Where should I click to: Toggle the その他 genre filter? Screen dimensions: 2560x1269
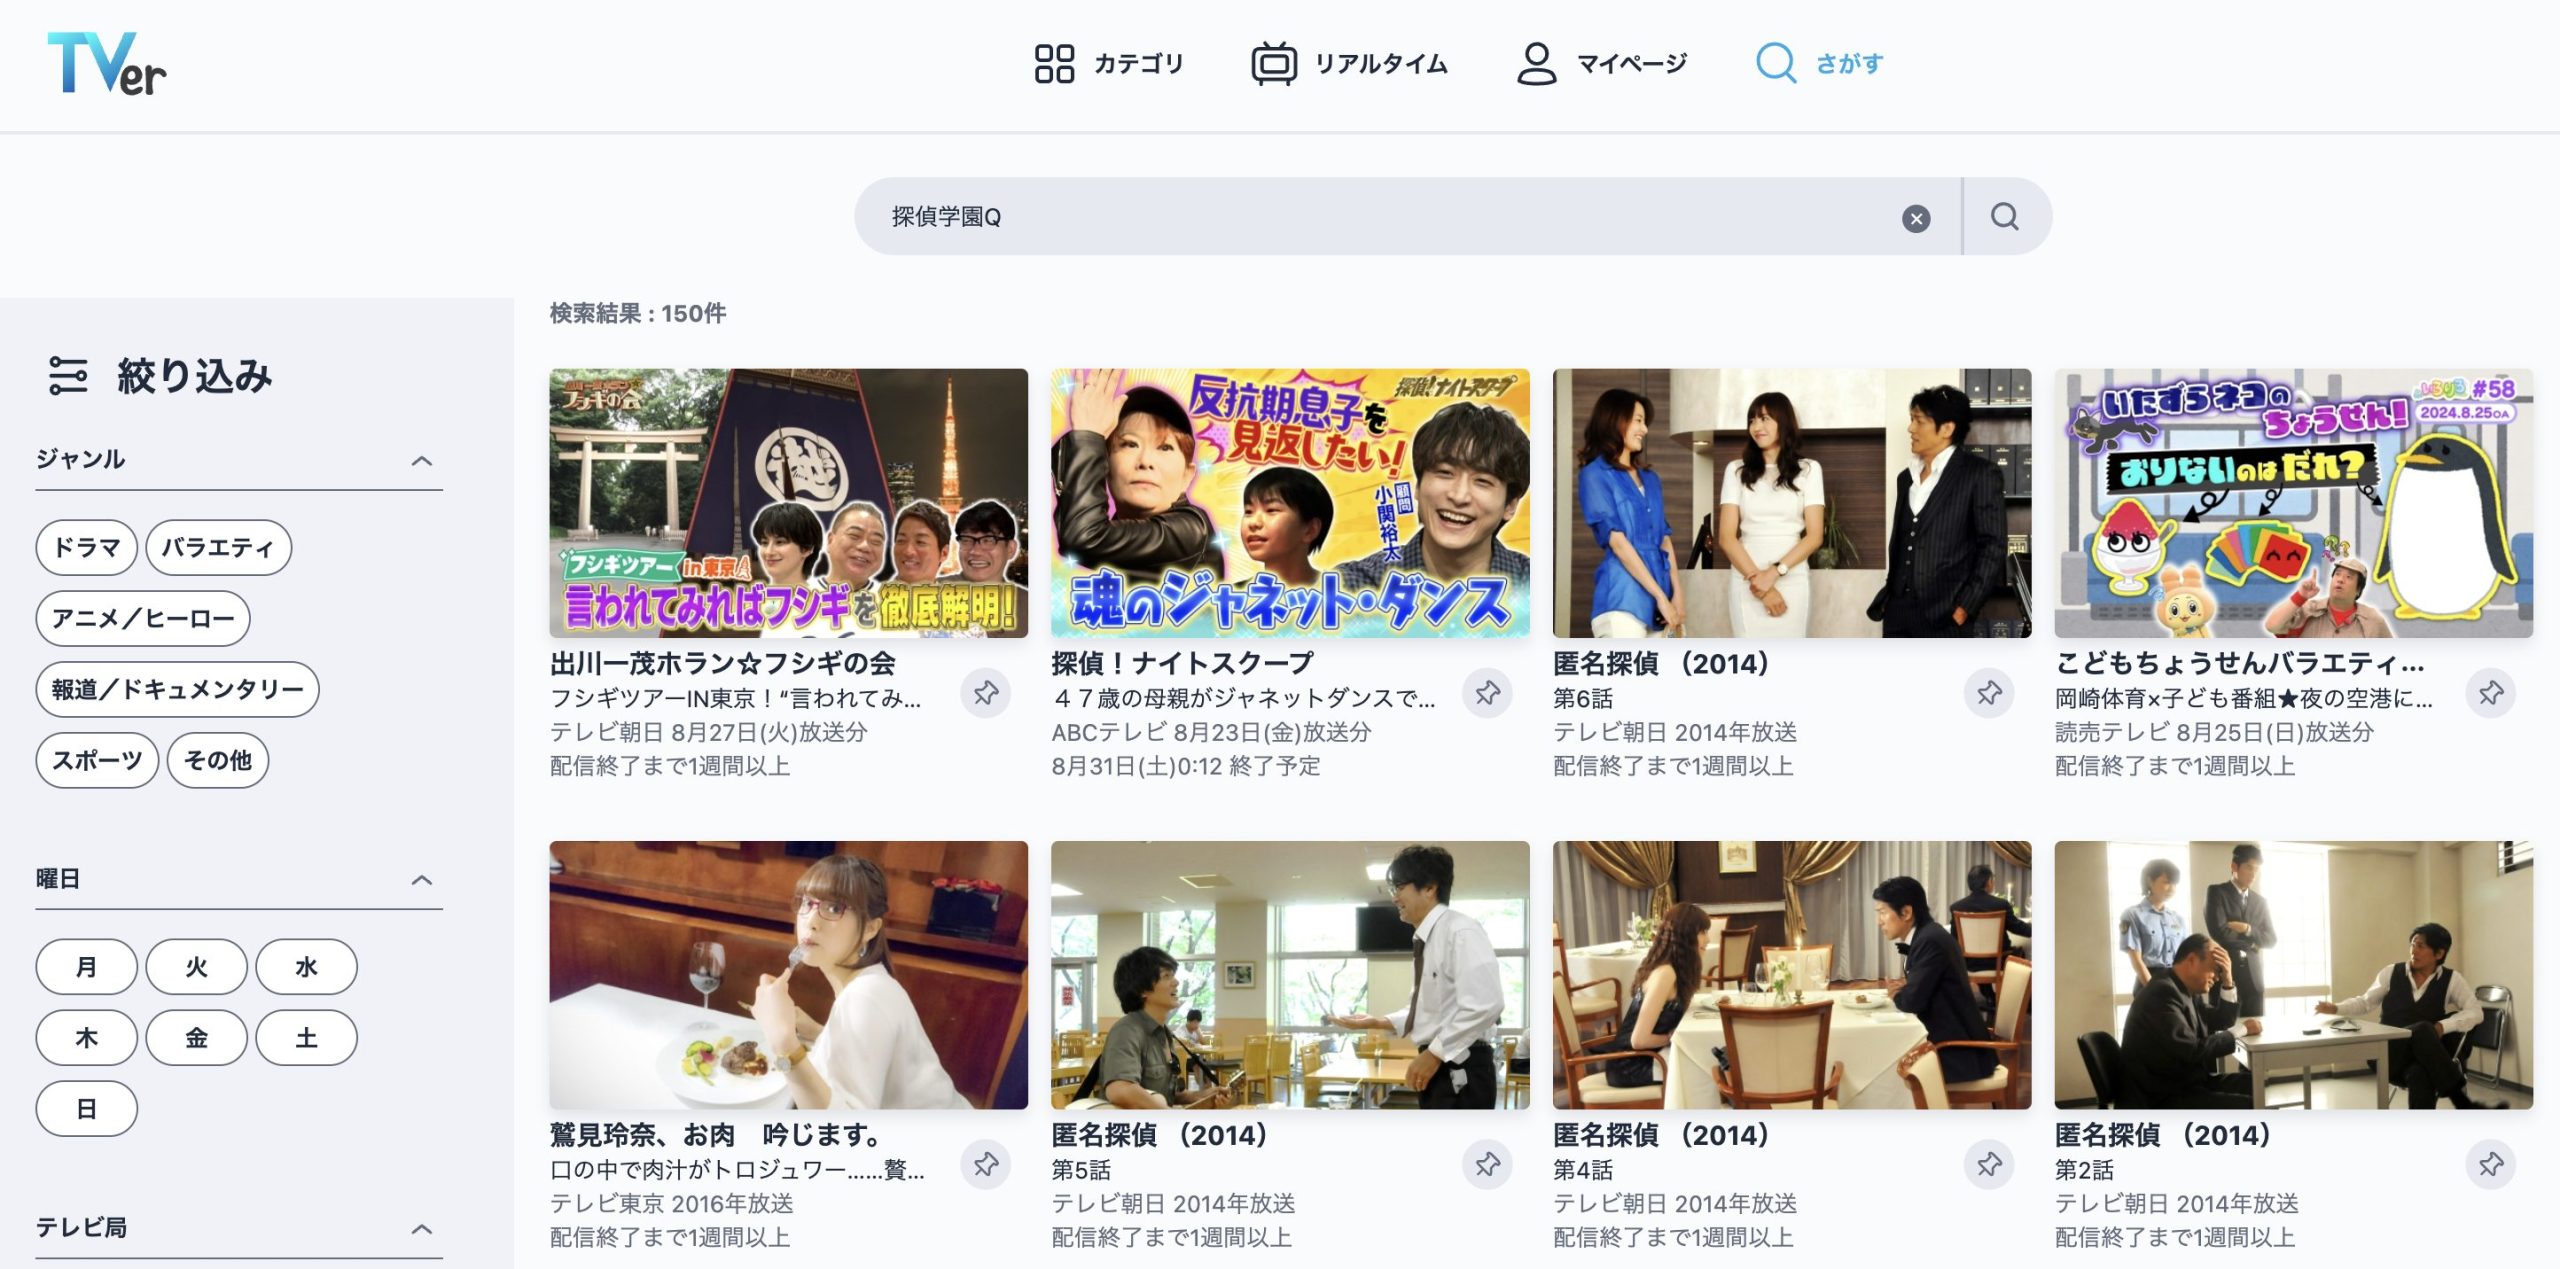[218, 760]
